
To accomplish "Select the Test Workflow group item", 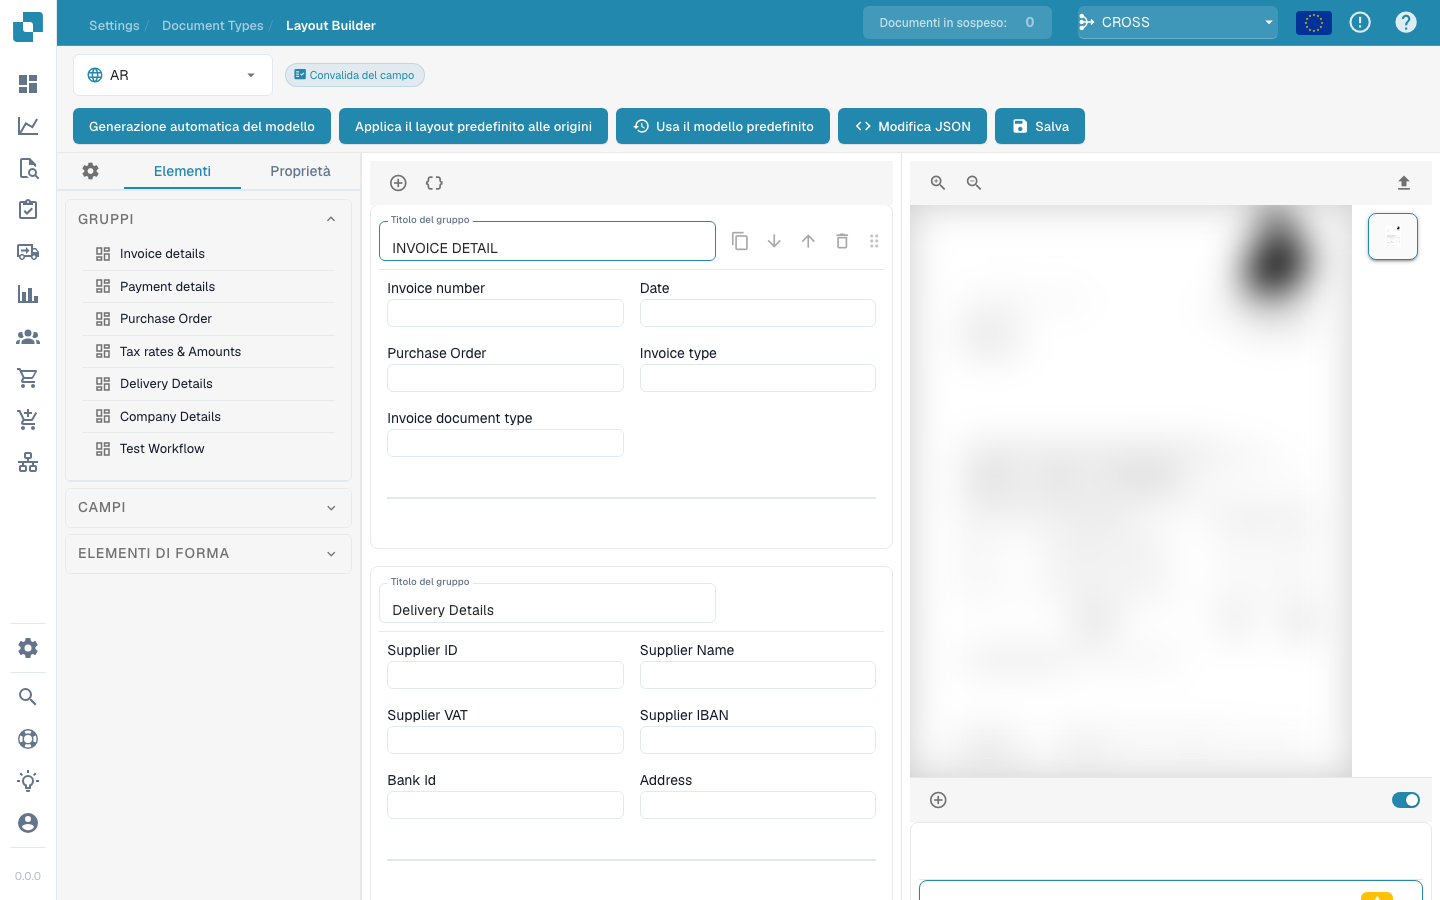I will click(x=208, y=449).
